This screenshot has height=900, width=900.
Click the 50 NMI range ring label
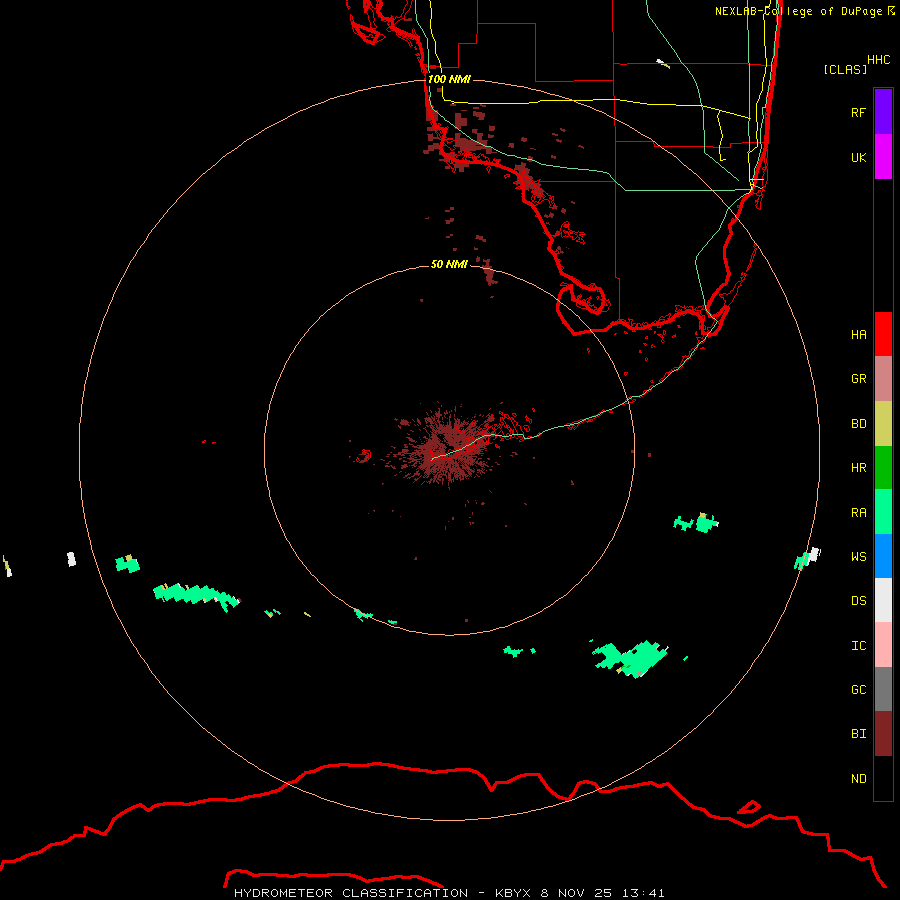[449, 264]
